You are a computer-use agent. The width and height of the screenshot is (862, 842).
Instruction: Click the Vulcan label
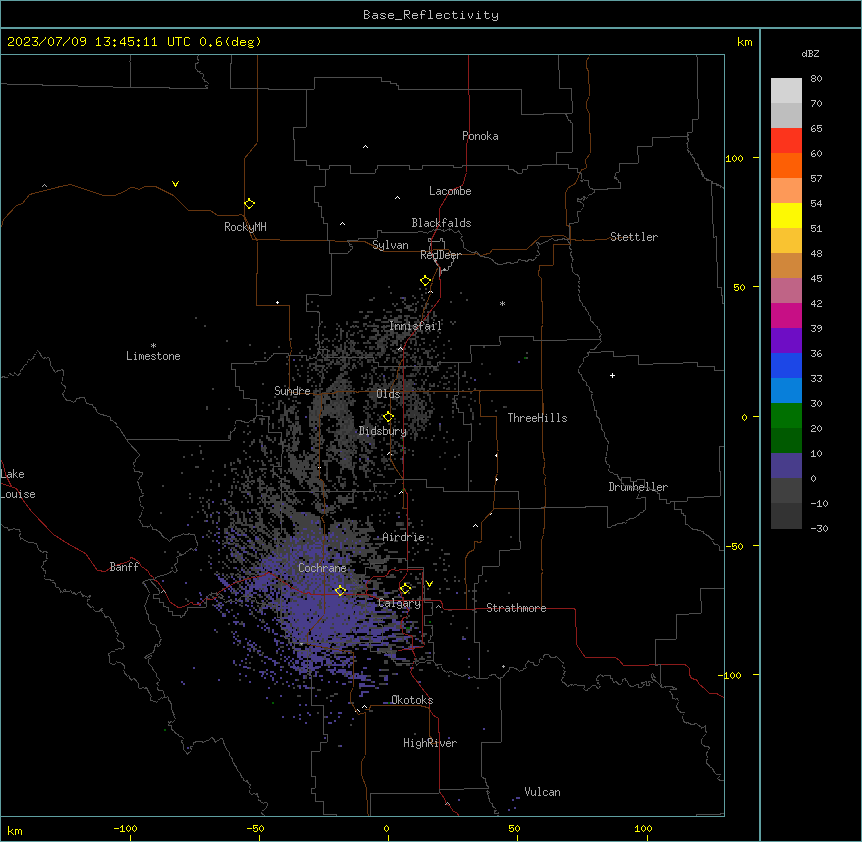tap(543, 792)
